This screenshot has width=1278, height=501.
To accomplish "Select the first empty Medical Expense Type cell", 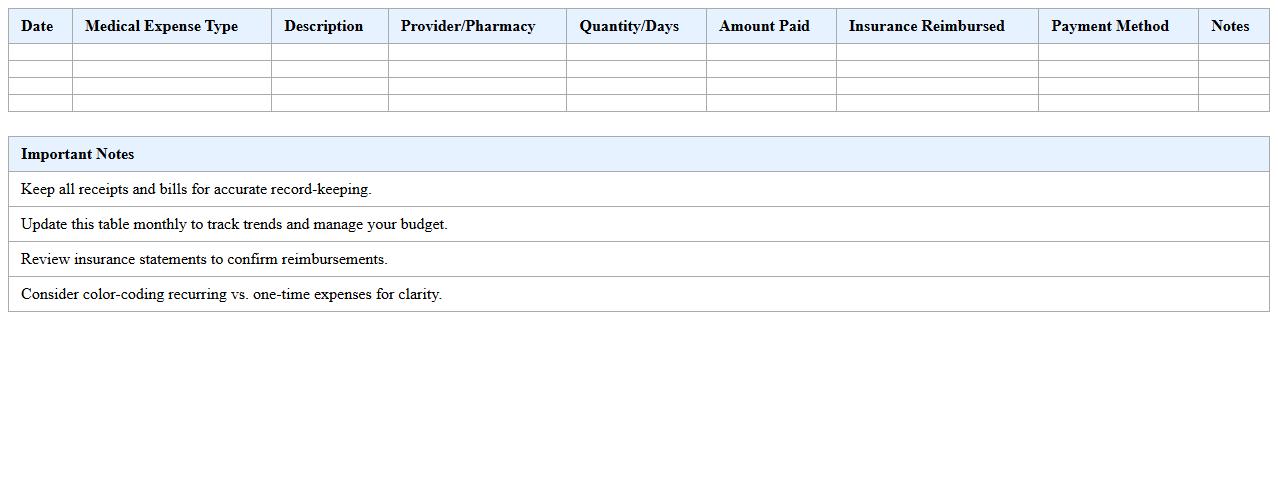I will tap(171, 52).
